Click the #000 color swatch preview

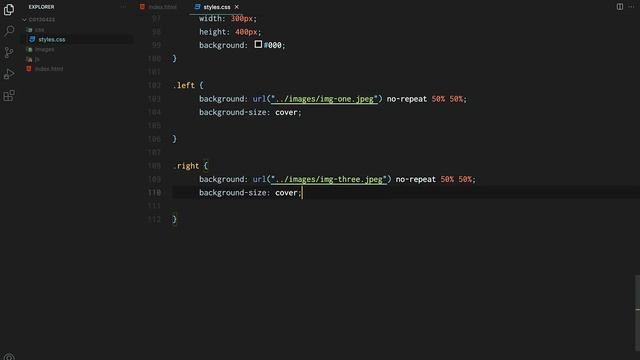coord(258,44)
